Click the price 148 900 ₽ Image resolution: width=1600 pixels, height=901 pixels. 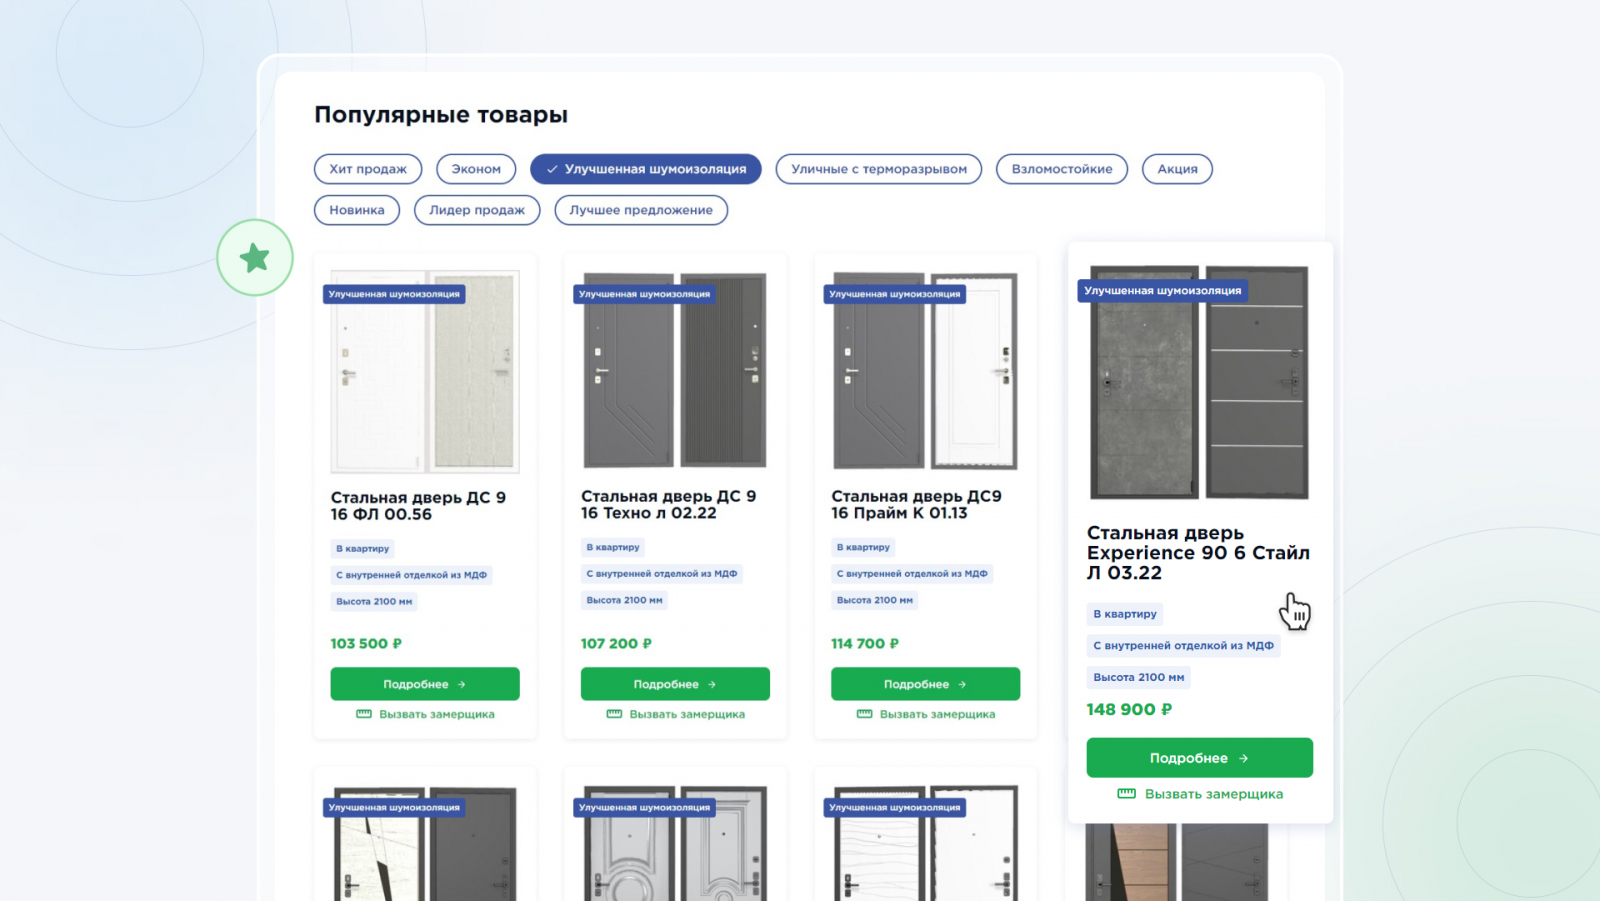pos(1130,710)
